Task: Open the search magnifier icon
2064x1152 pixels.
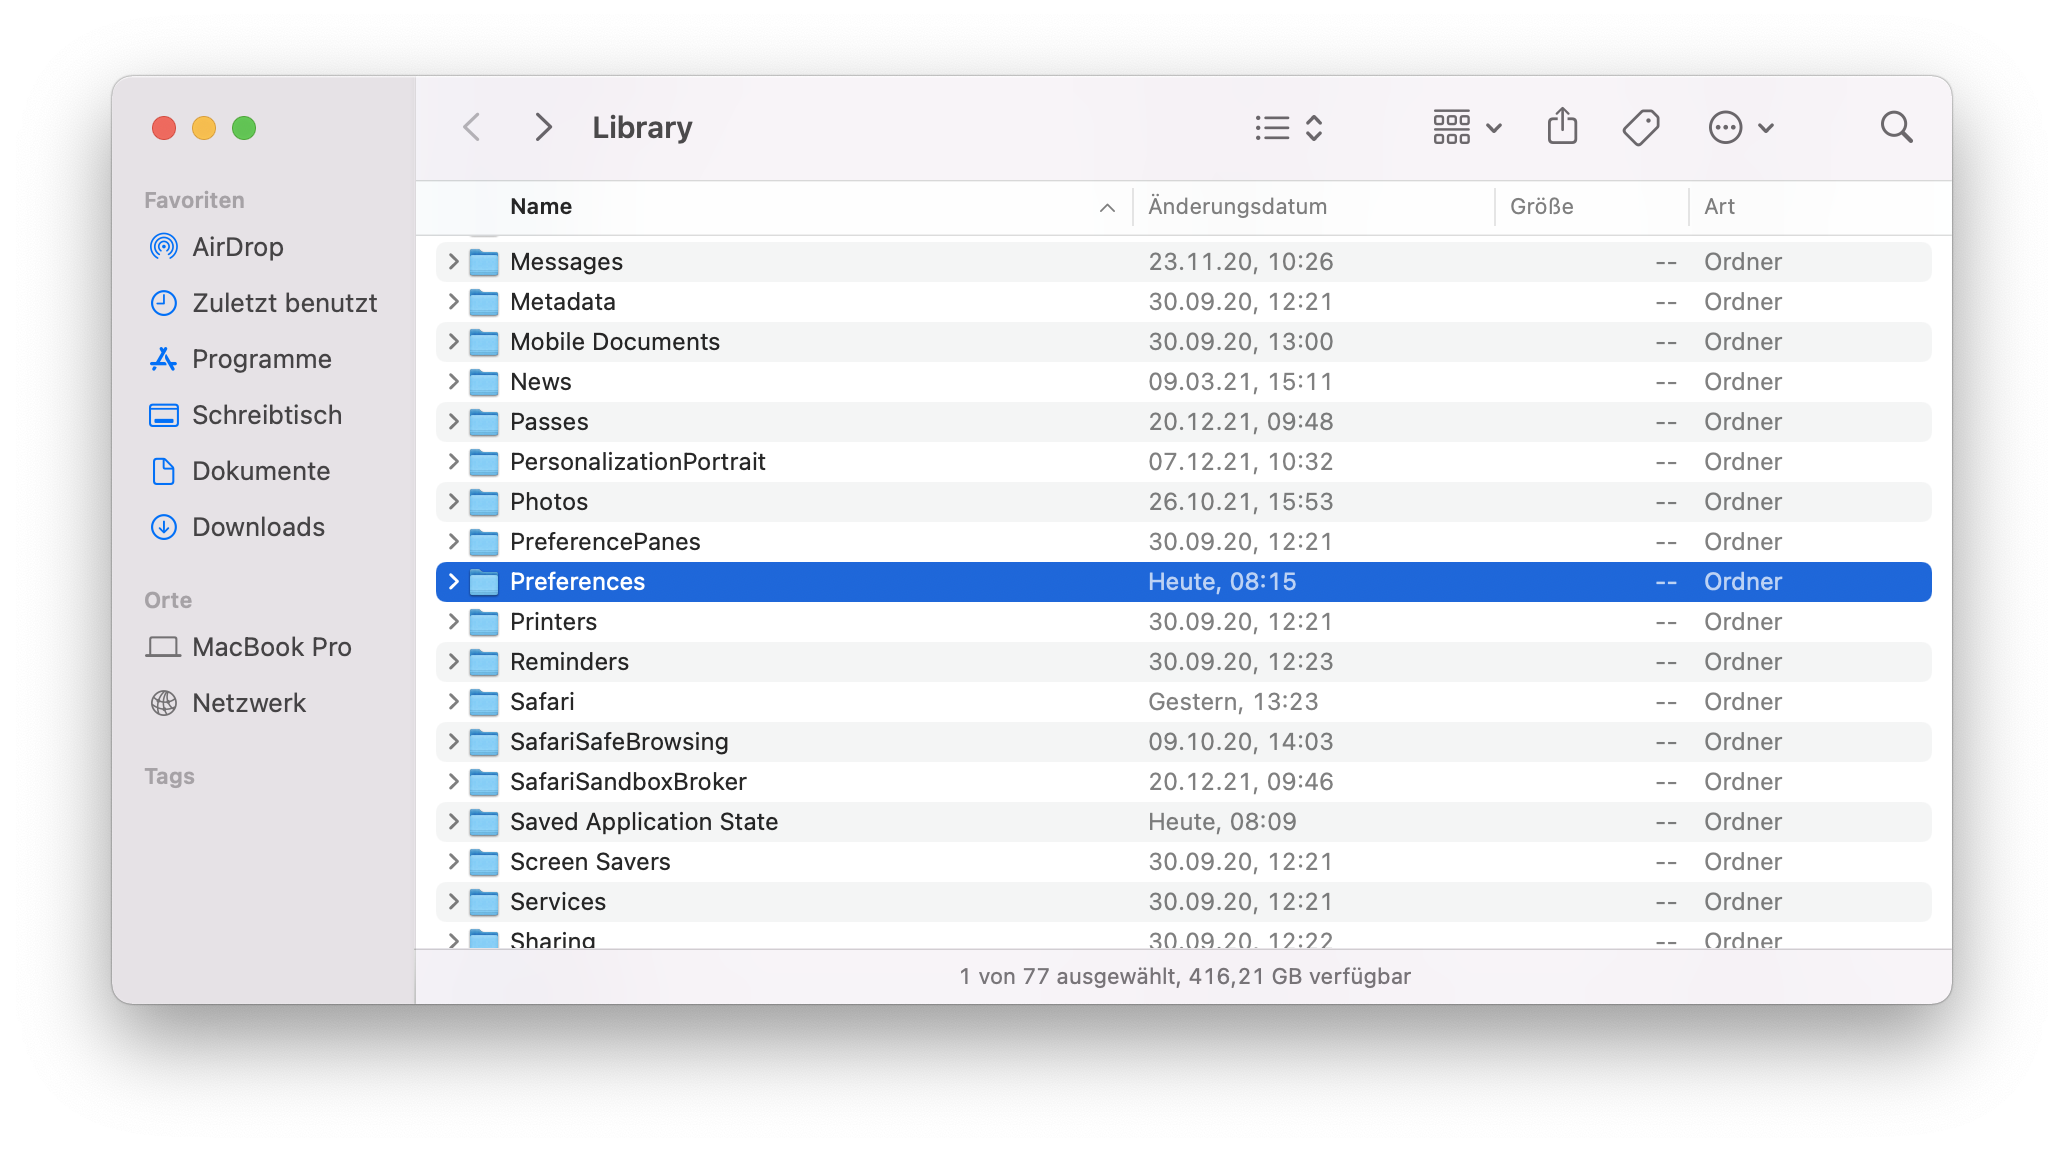Action: (1896, 127)
